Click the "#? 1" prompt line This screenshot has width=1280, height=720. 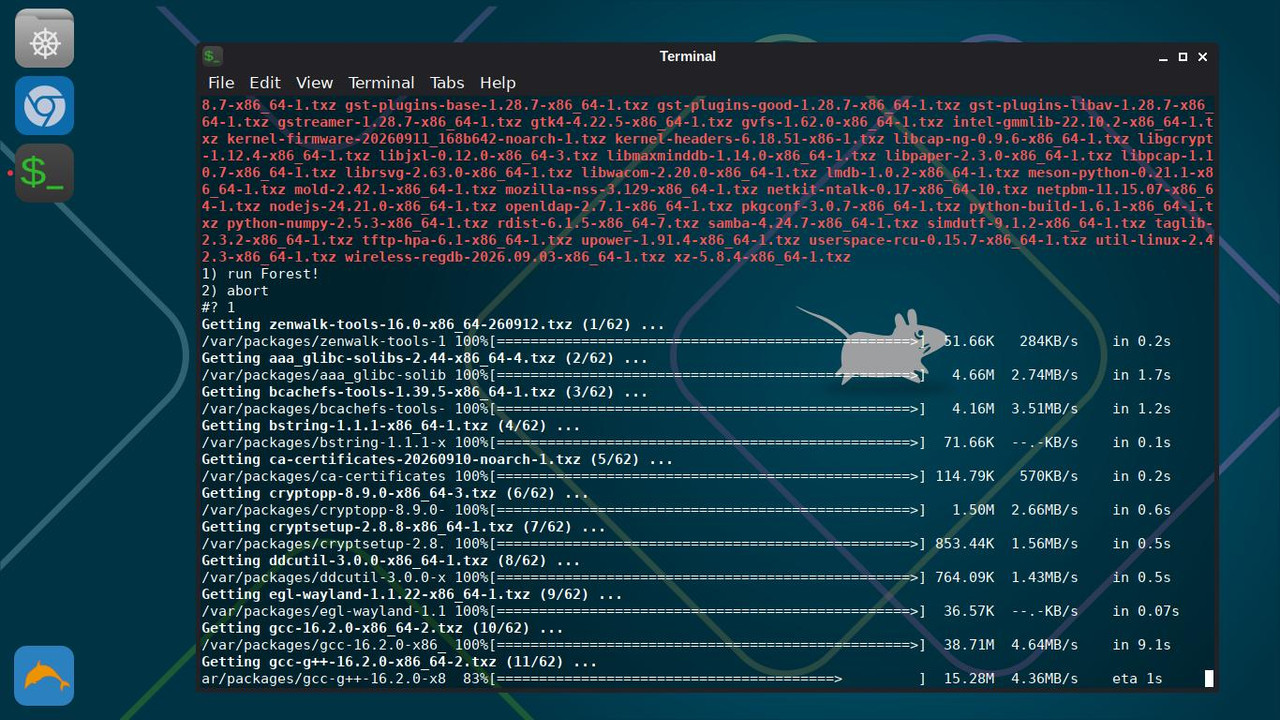click(x=218, y=308)
